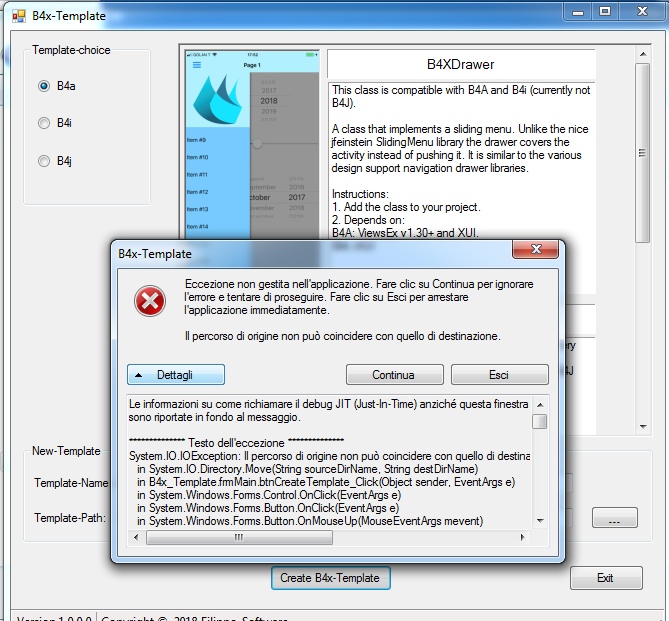This screenshot has width=669, height=621.
Task: Maximize the B4x-Template main window
Action: coord(605,12)
